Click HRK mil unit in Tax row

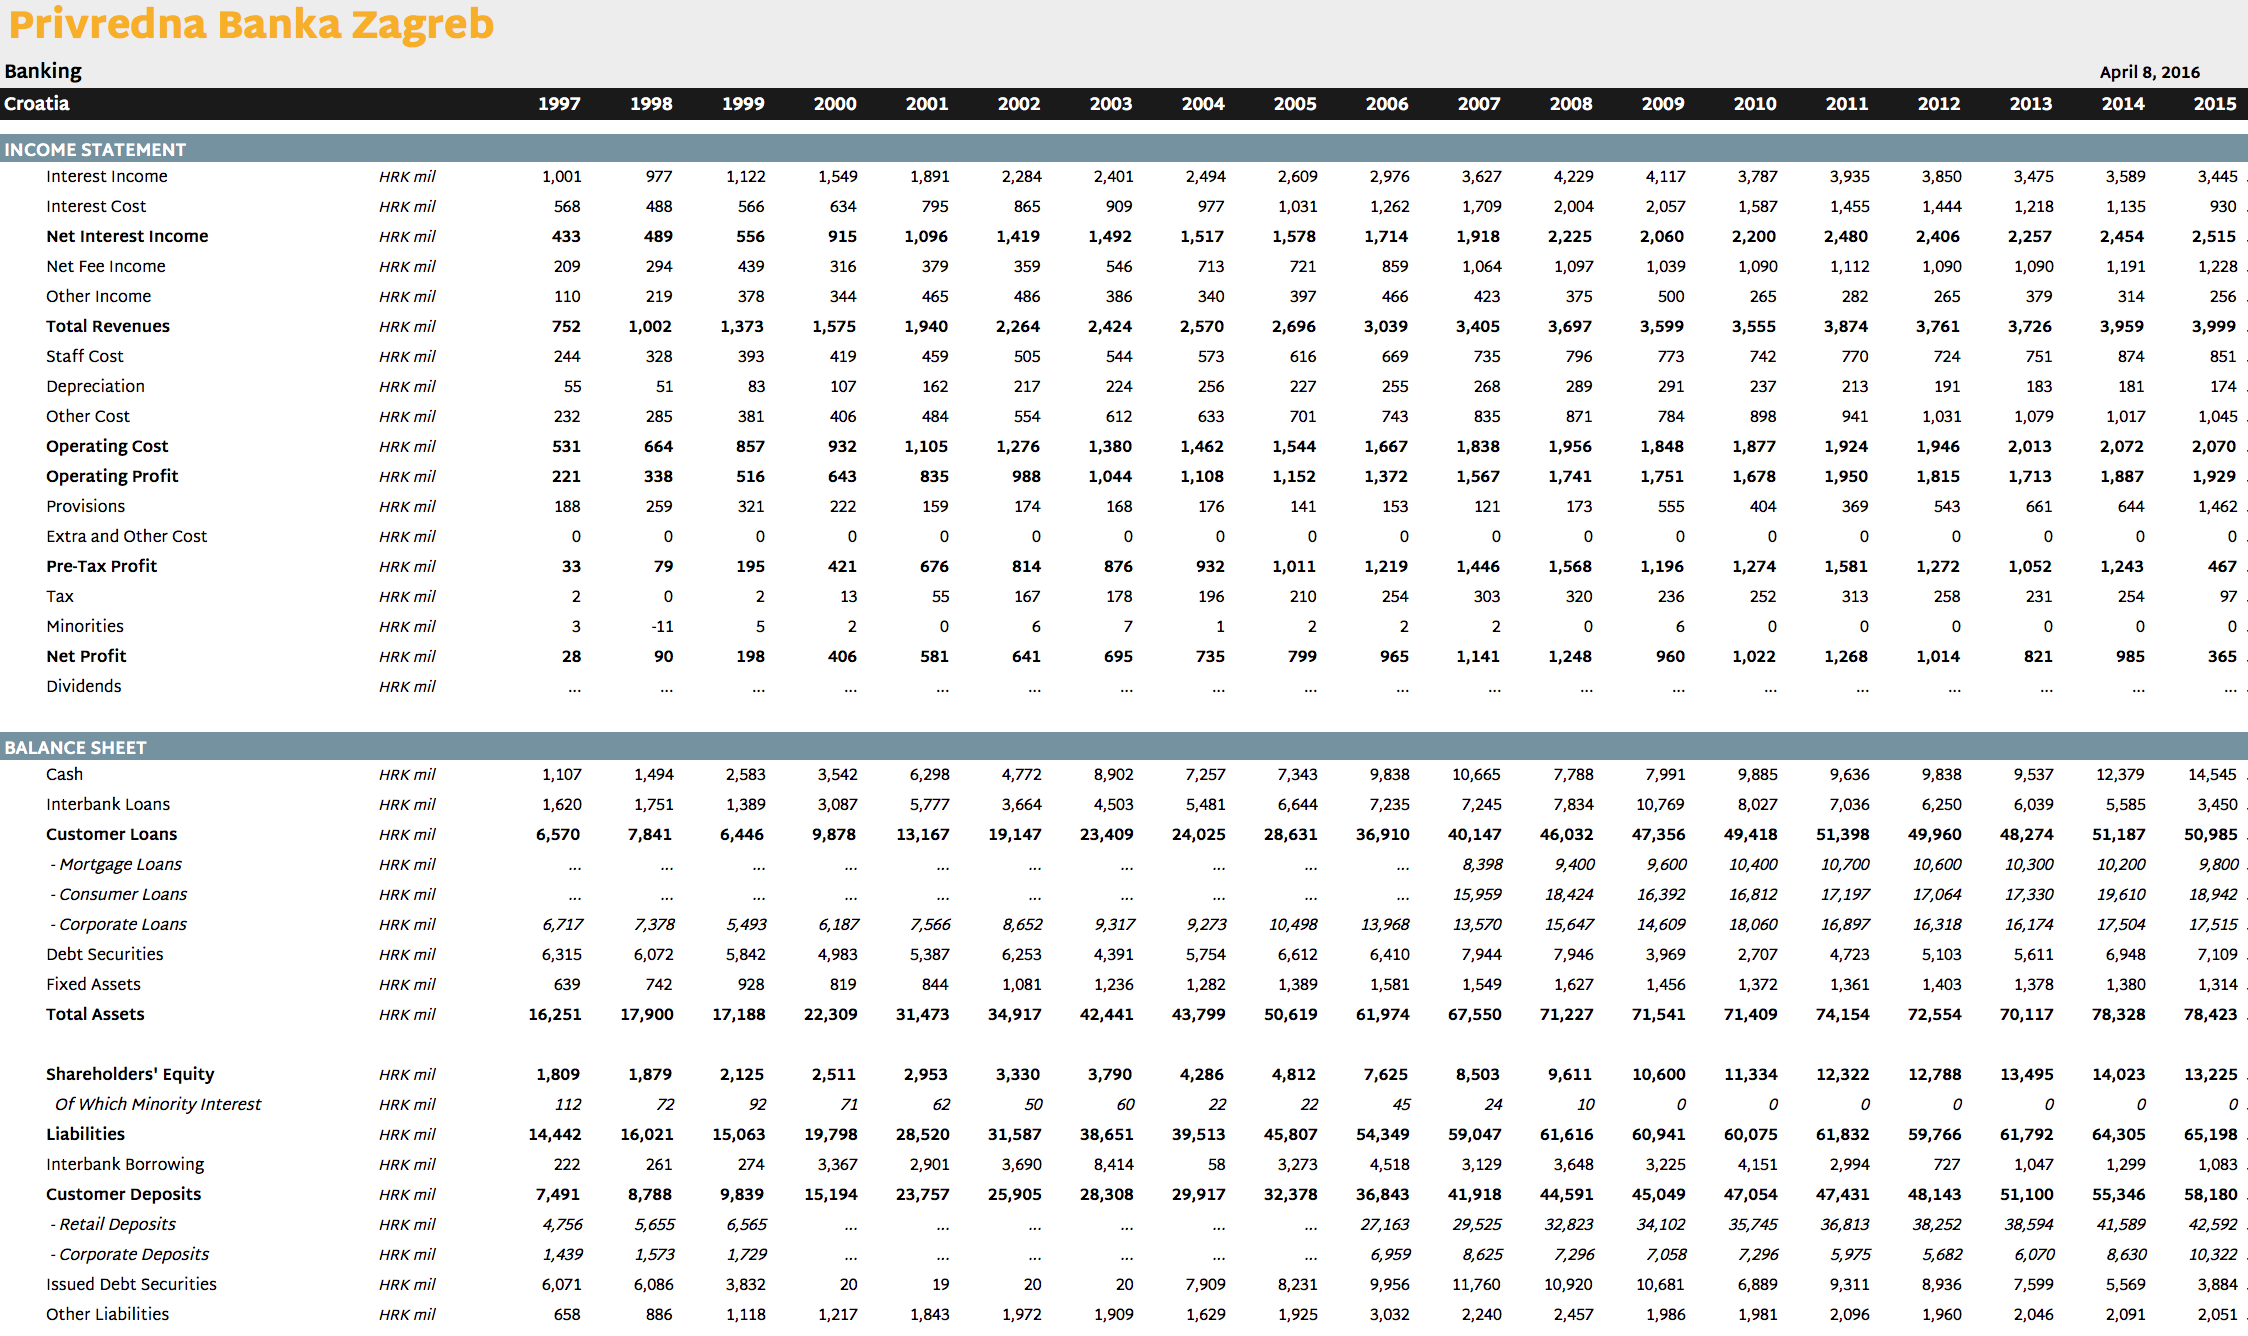tap(407, 596)
